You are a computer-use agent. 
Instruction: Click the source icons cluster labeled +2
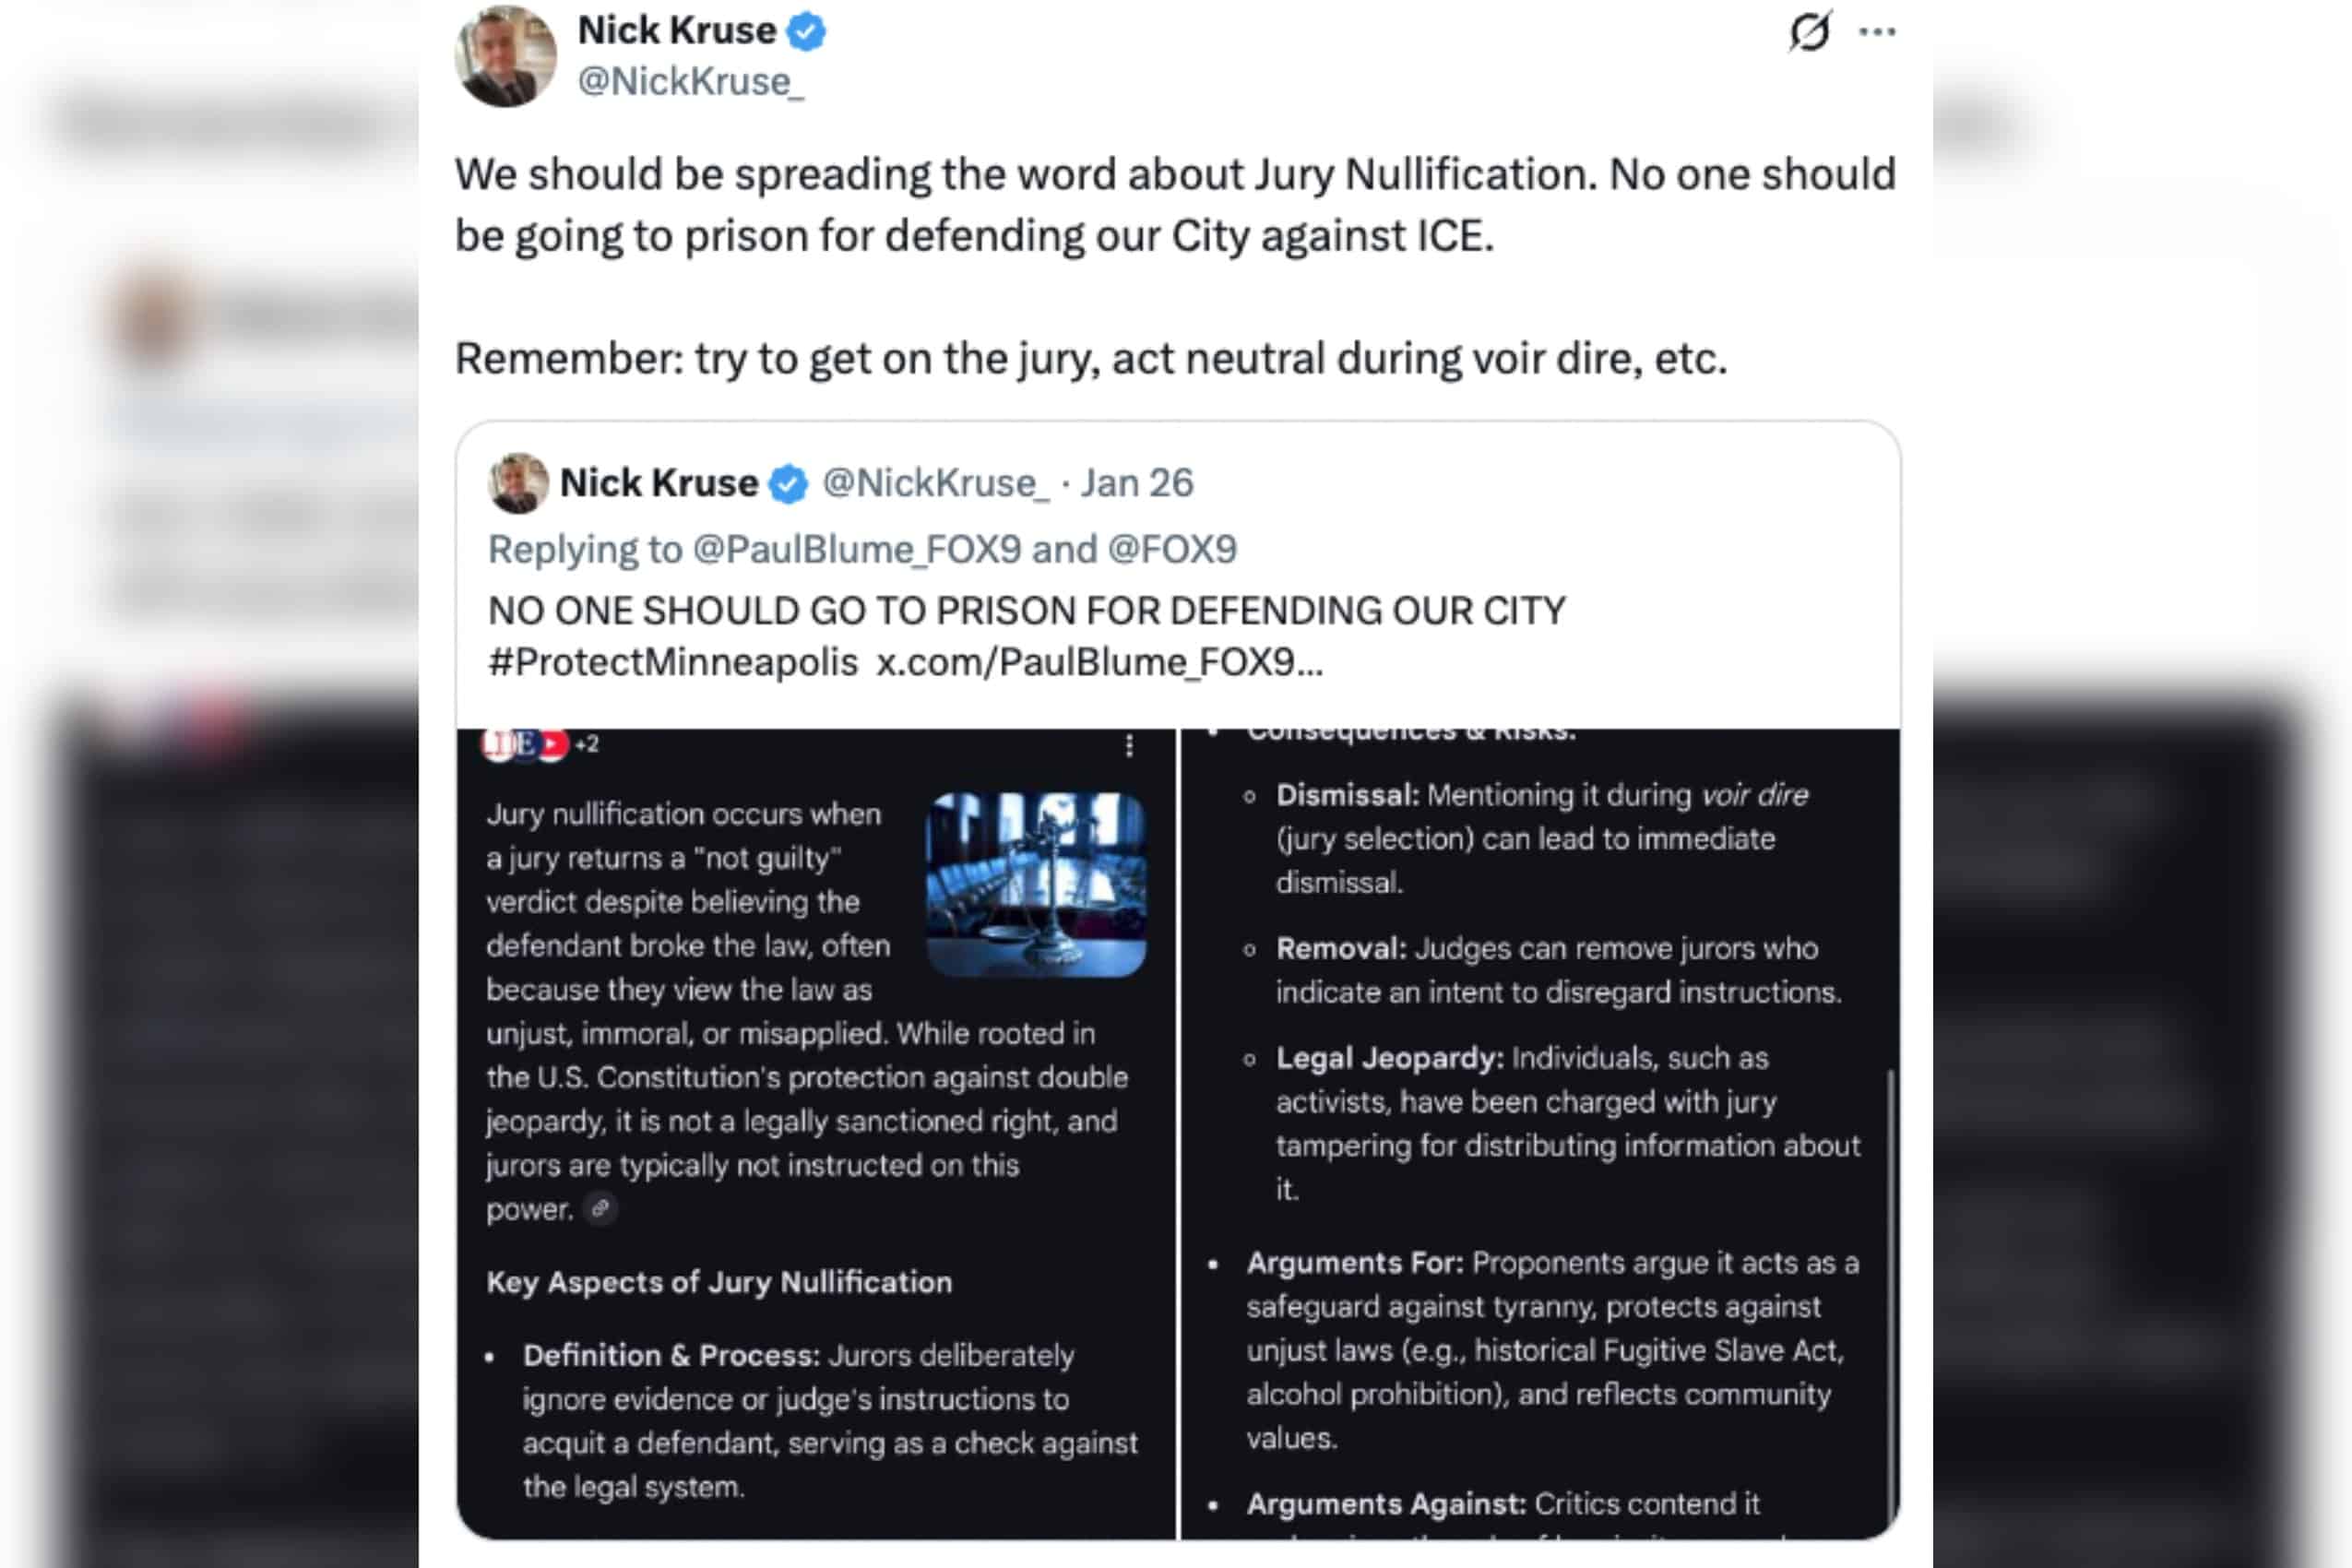tap(540, 744)
